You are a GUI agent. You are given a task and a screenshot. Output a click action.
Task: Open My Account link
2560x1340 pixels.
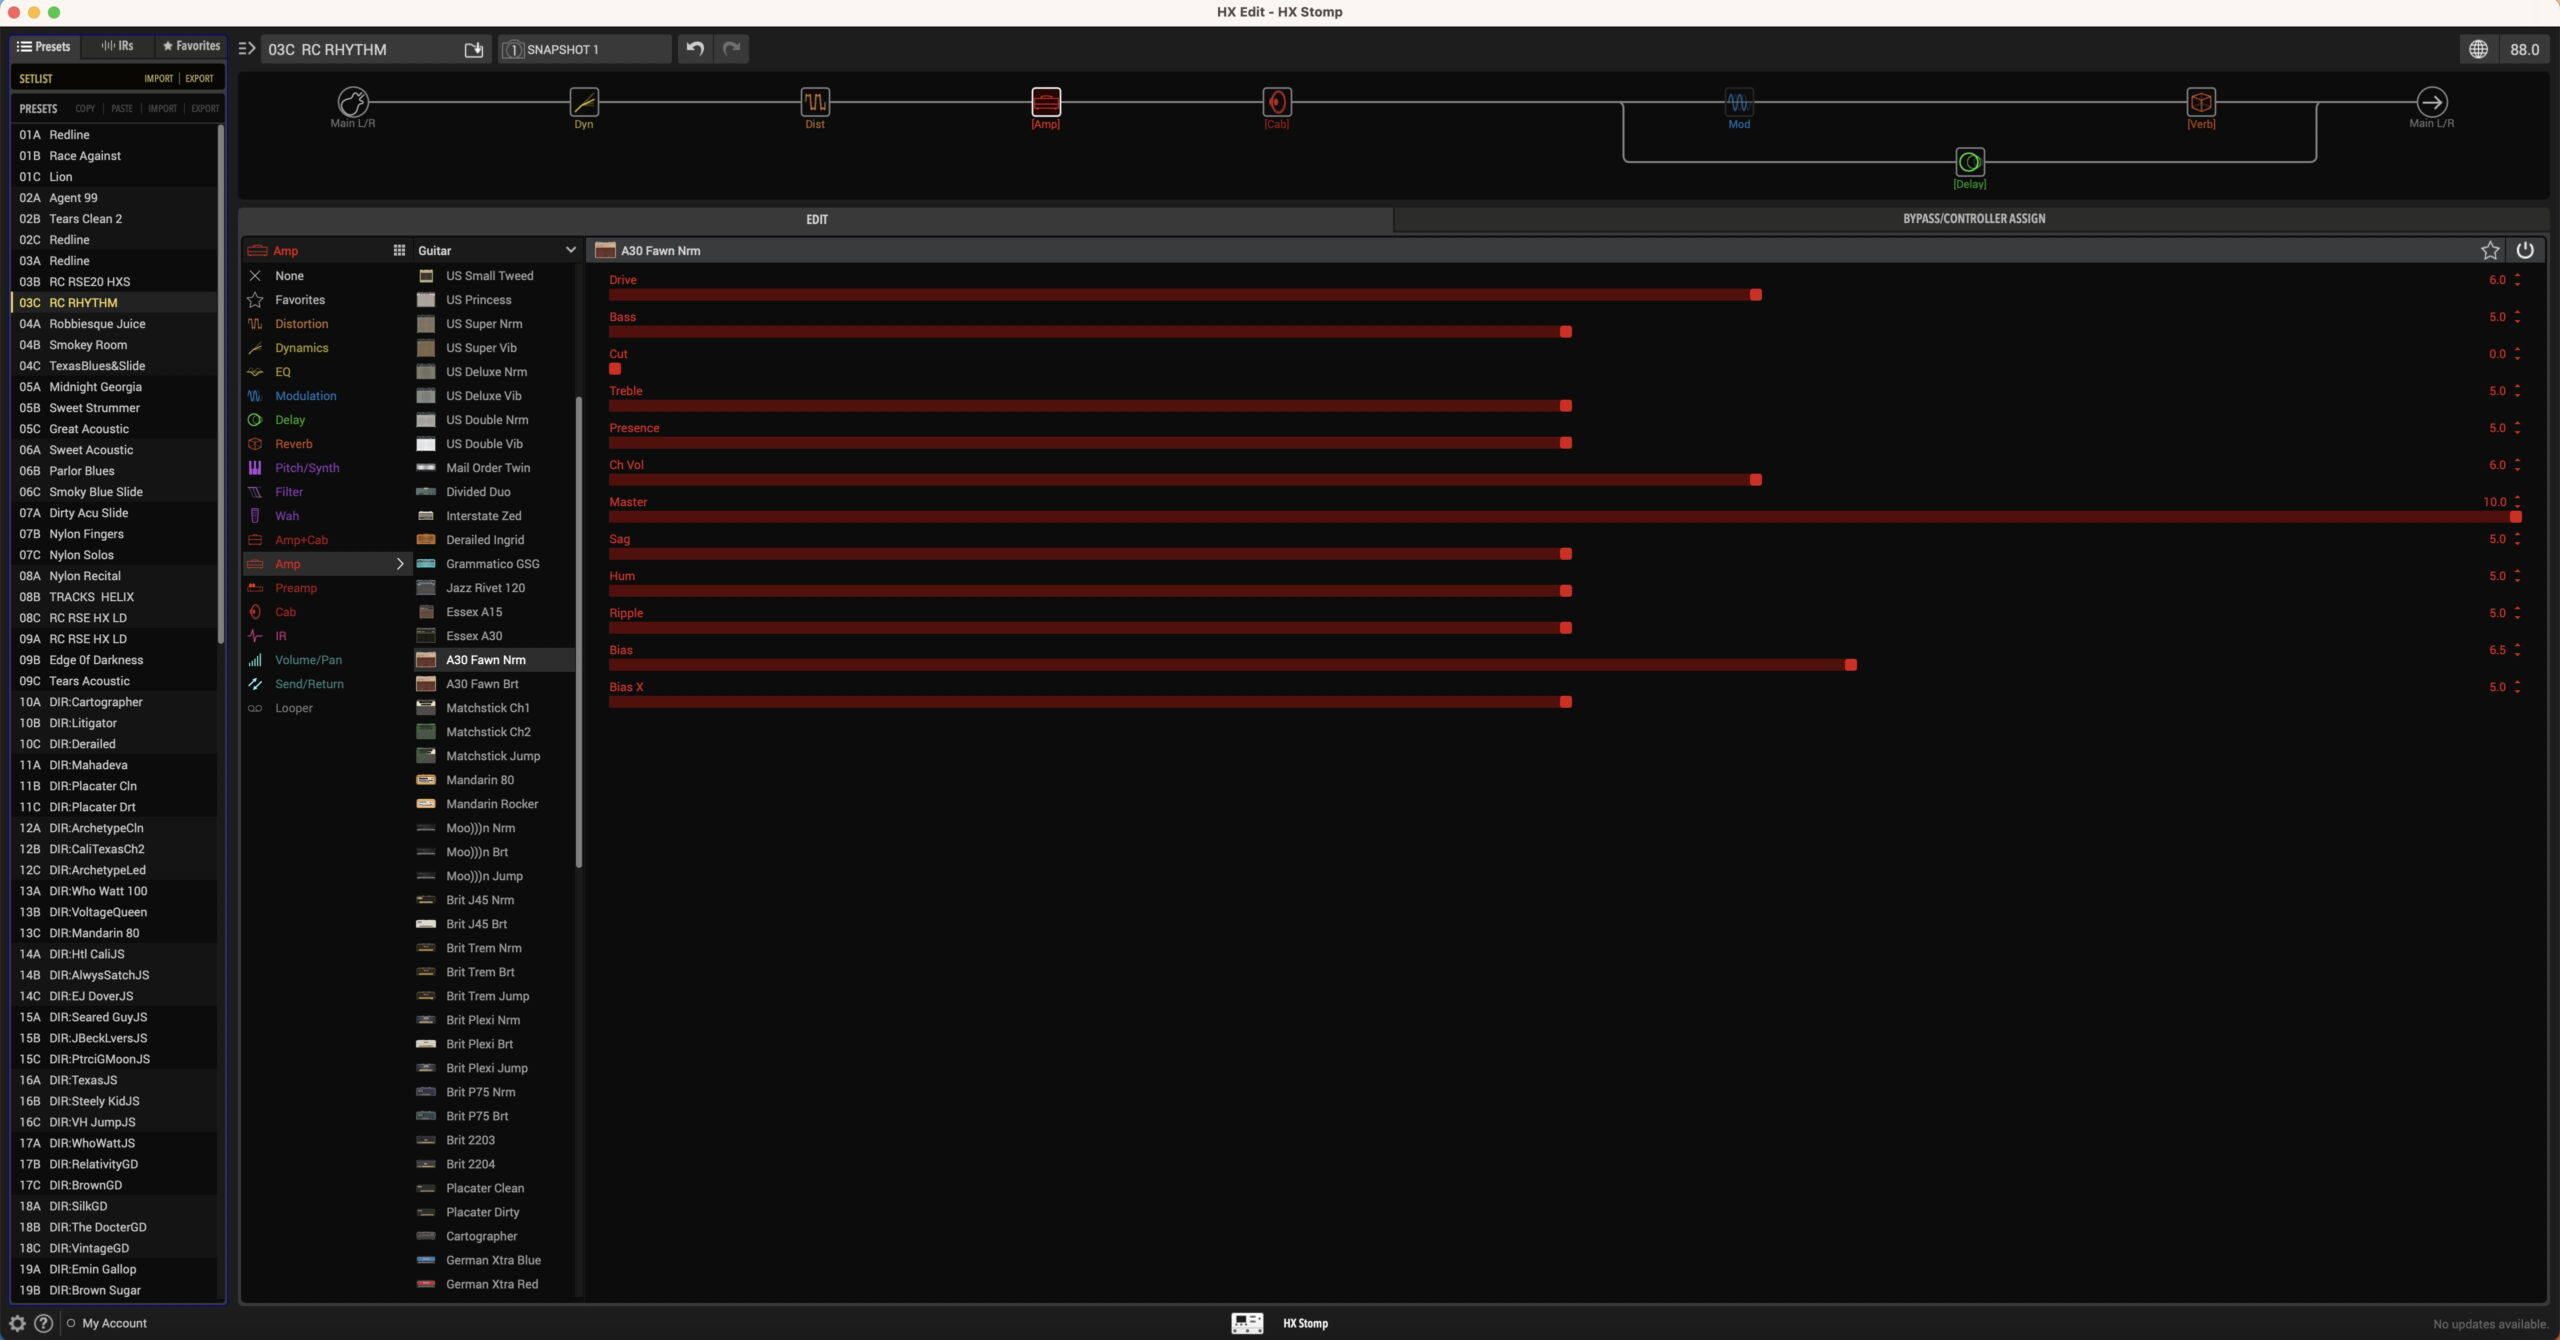(114, 1323)
